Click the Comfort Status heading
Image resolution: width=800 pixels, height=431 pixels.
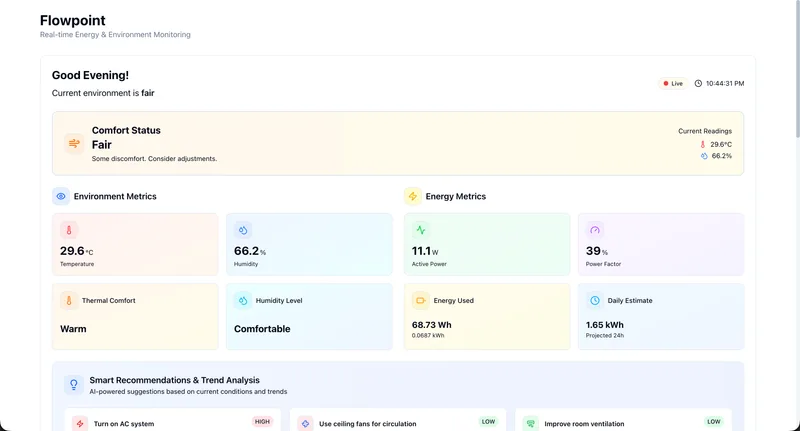[x=126, y=131]
